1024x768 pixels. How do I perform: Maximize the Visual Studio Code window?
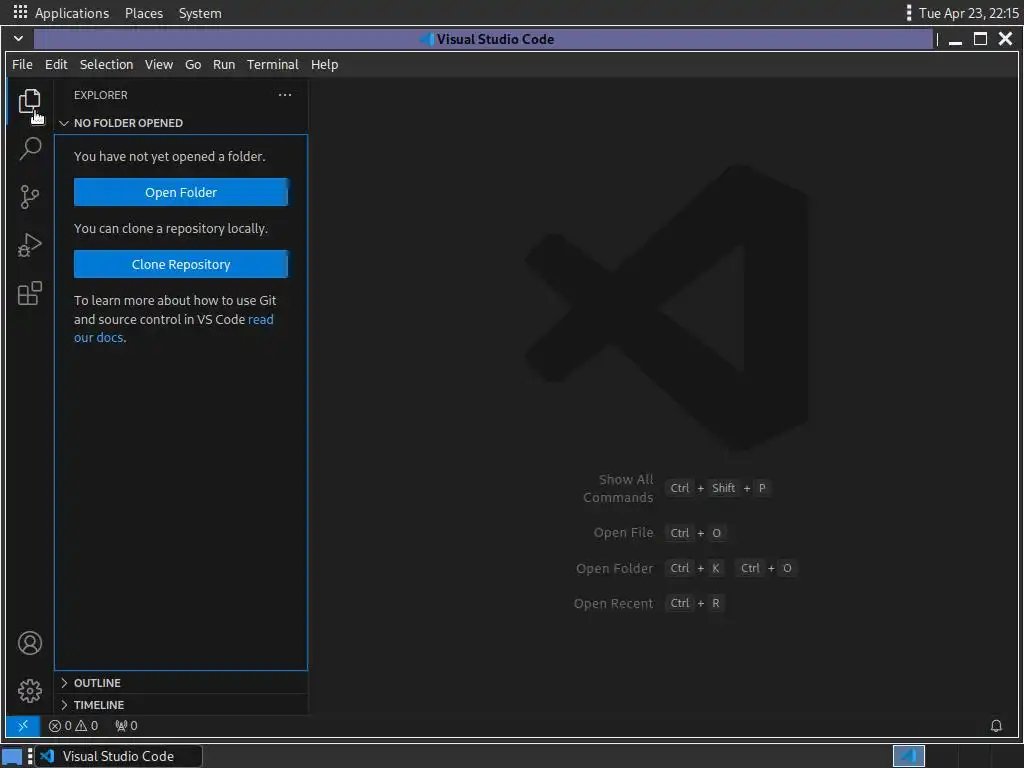click(x=980, y=39)
